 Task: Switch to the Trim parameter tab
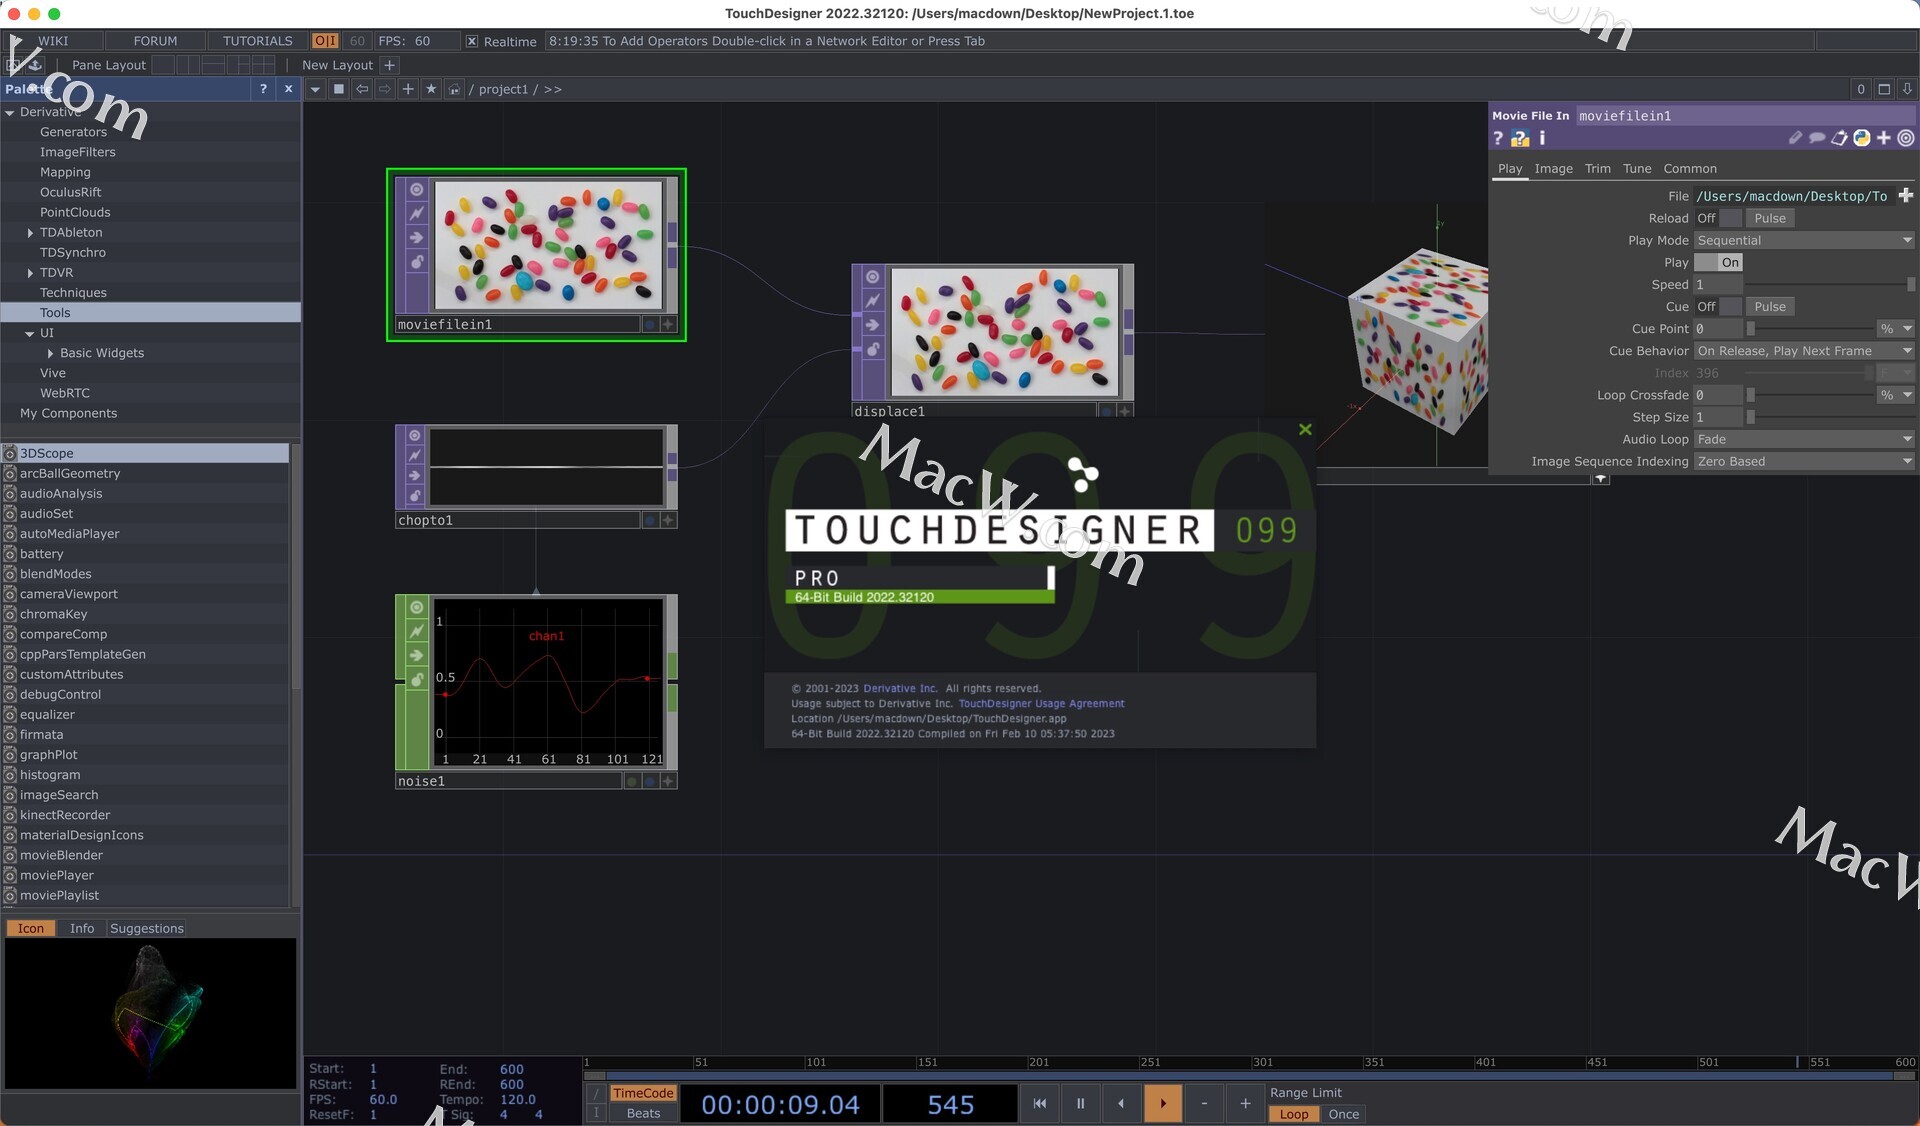point(1597,169)
